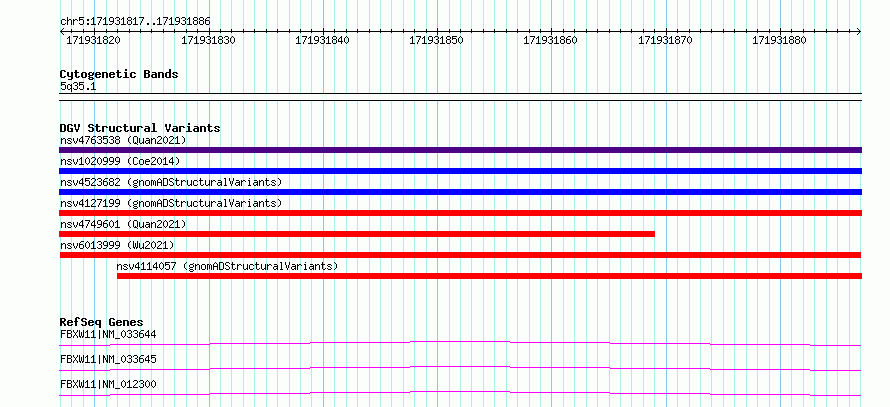Click the left arrow end of ruler
This screenshot has height=407, width=890.
(62, 32)
